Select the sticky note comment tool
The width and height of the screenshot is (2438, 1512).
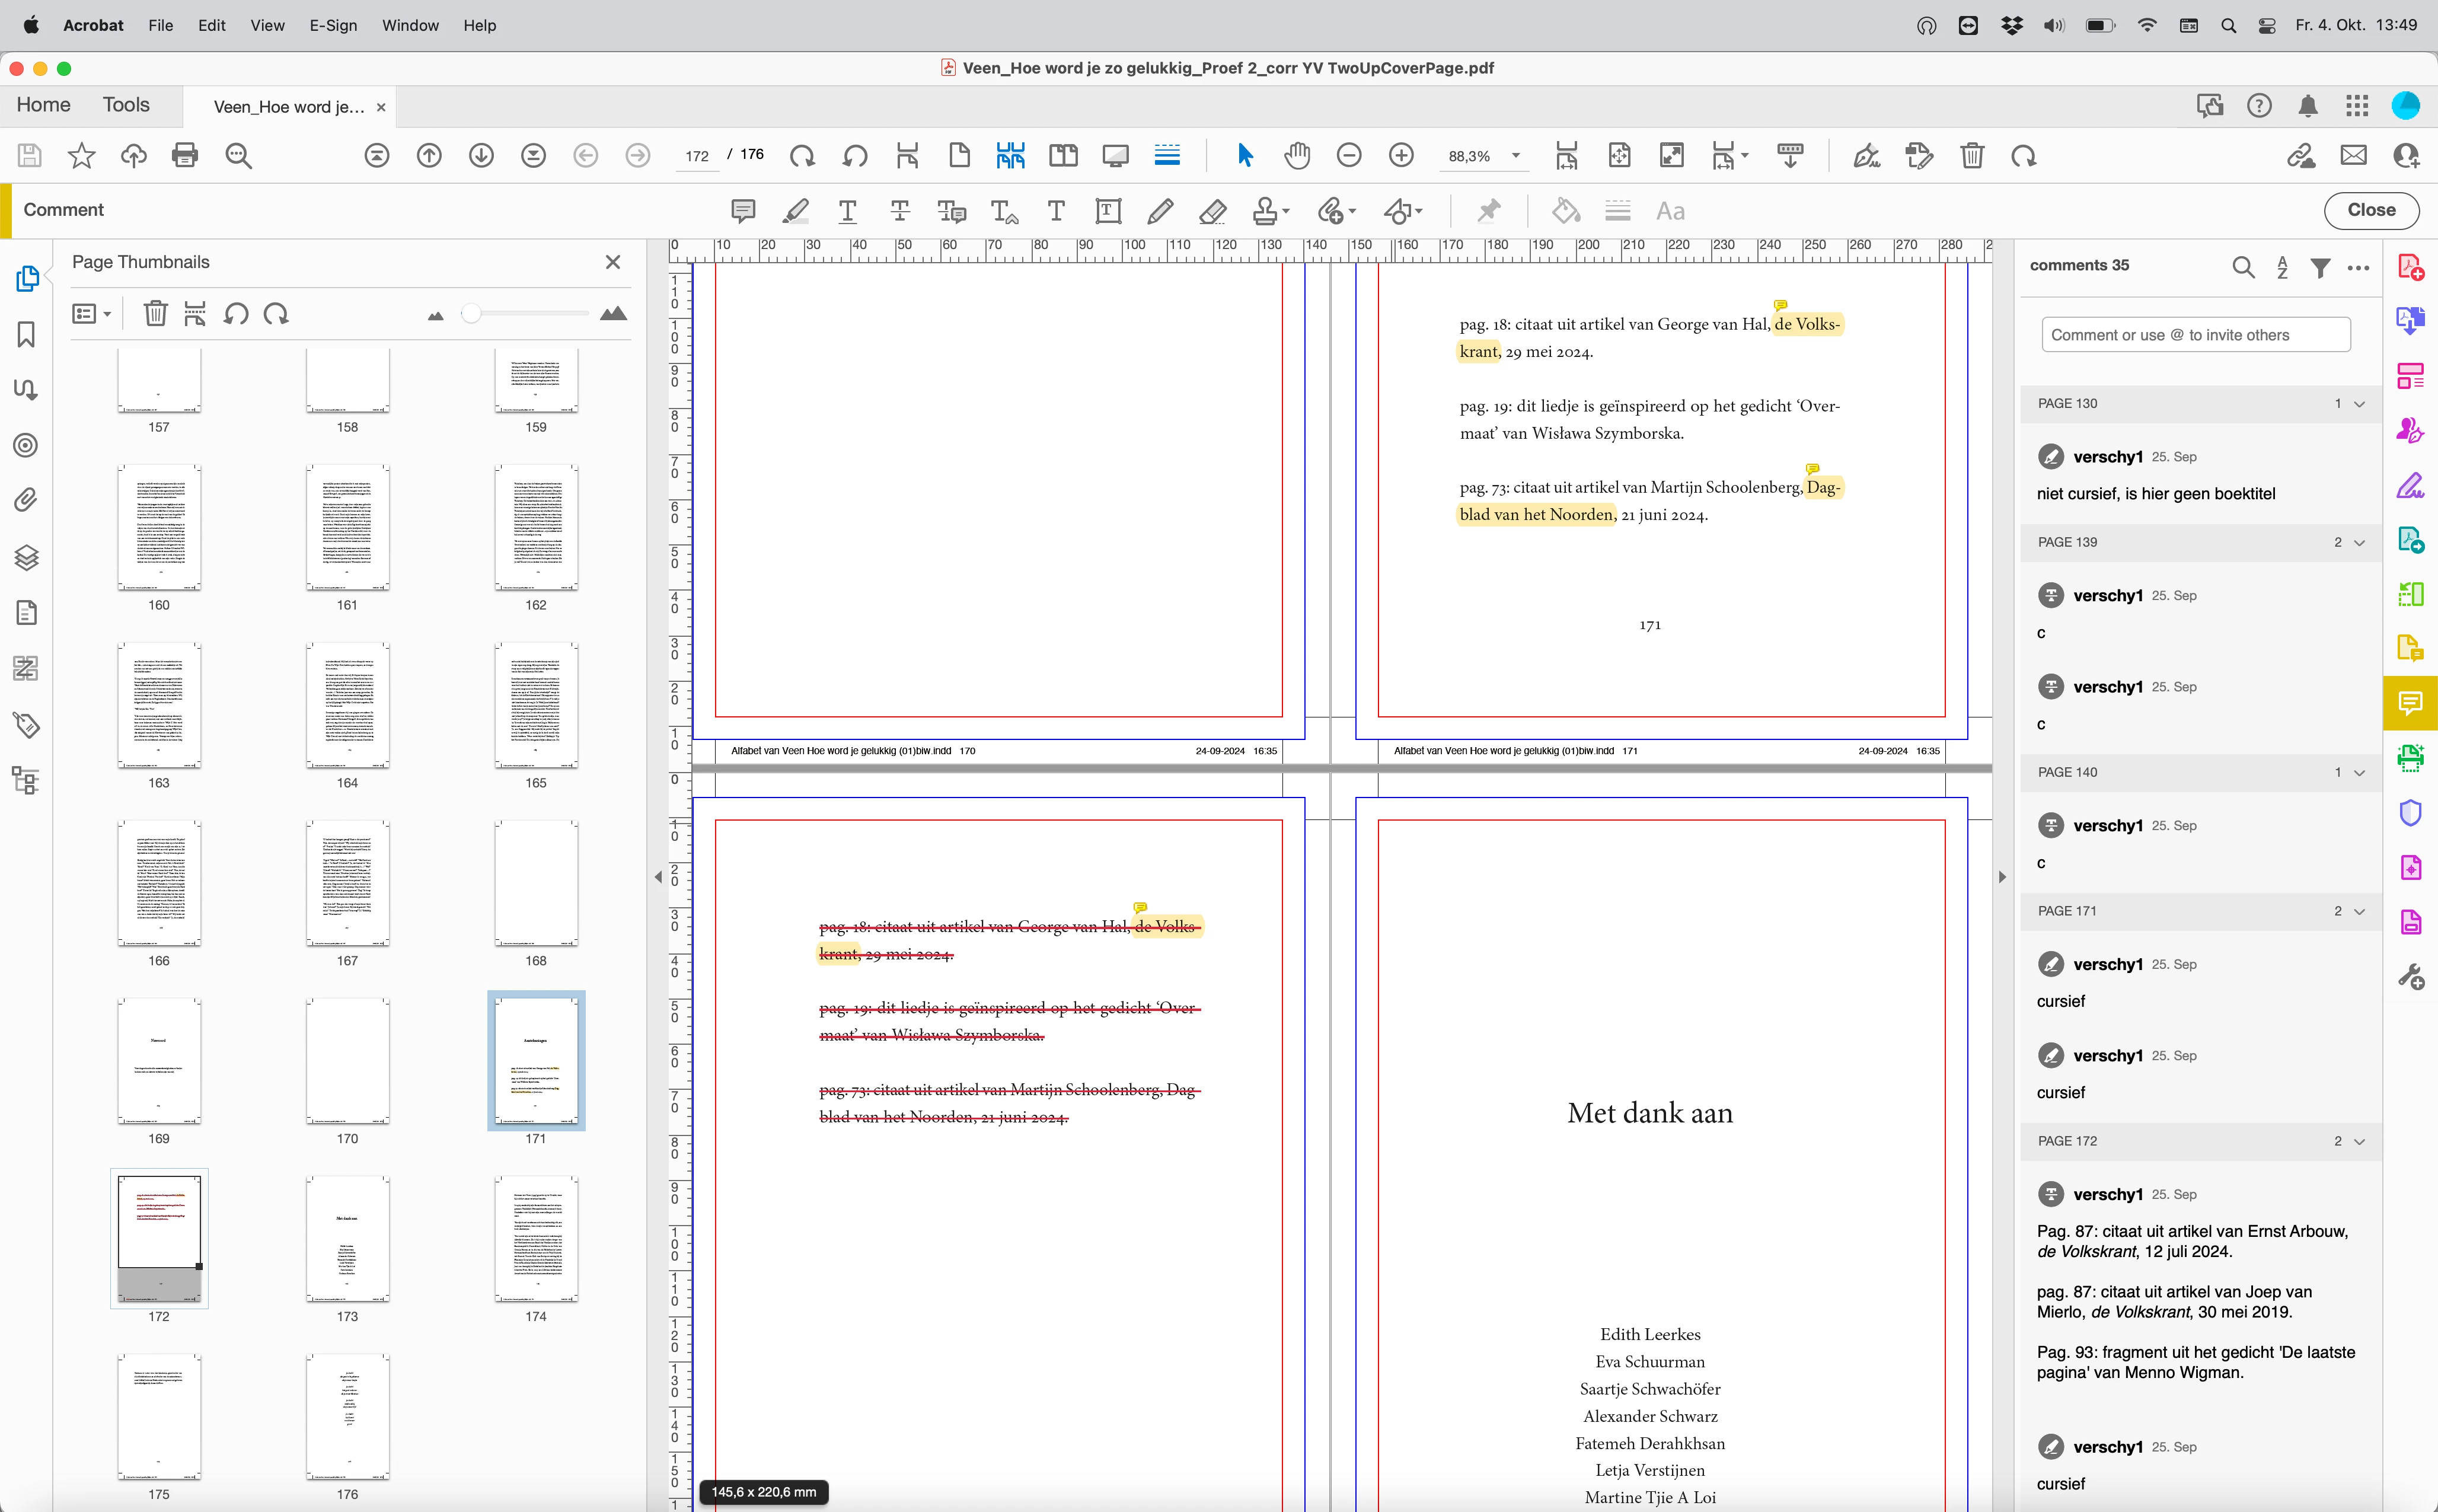pyautogui.click(x=742, y=211)
